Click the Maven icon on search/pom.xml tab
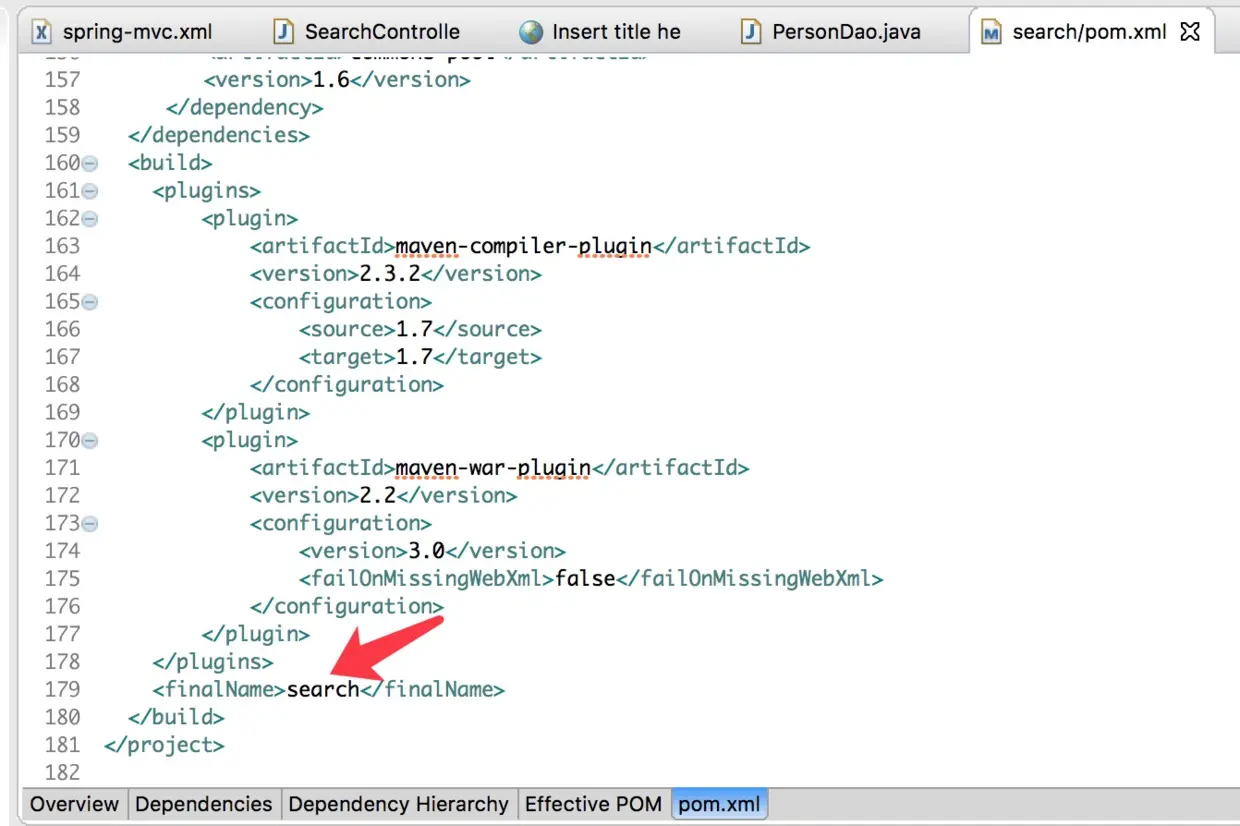This screenshot has width=1240, height=826. (x=991, y=33)
